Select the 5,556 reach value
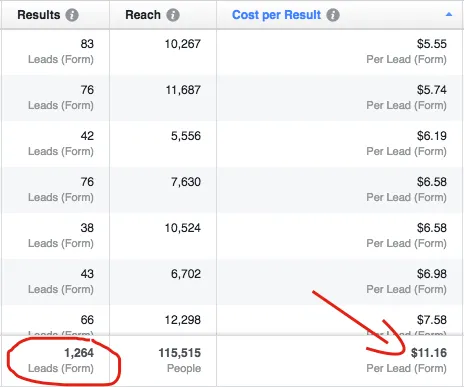Viewport: 464px width, 387px height. (x=186, y=136)
